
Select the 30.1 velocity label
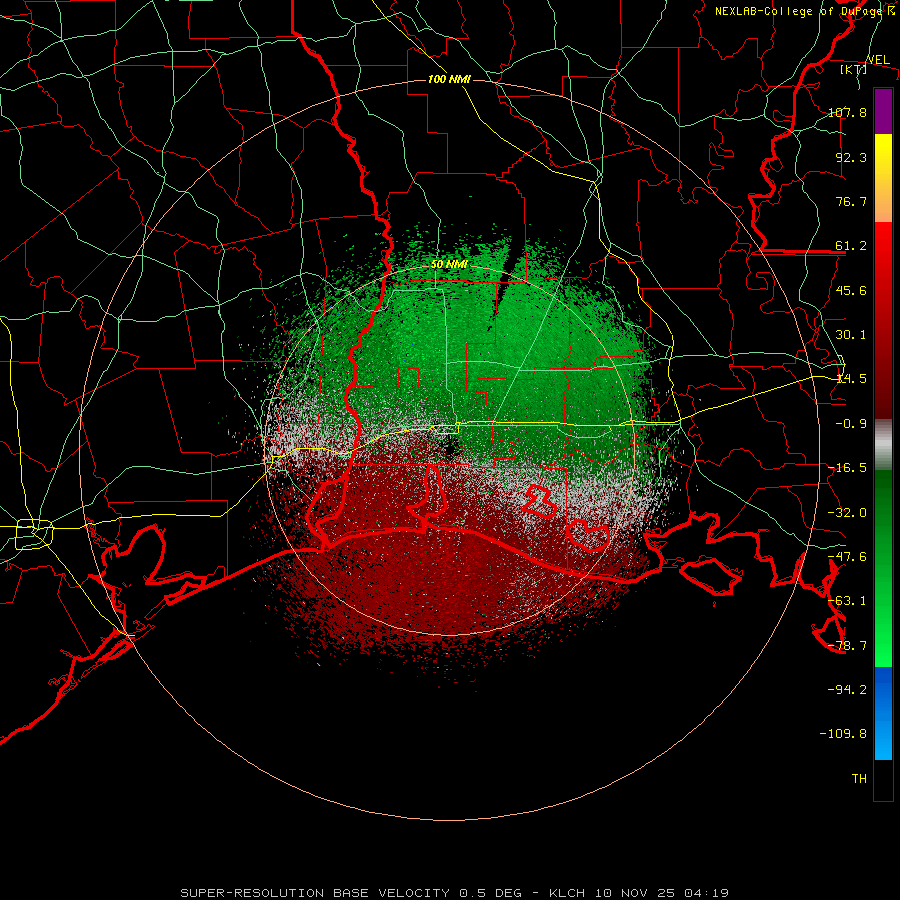pos(851,335)
